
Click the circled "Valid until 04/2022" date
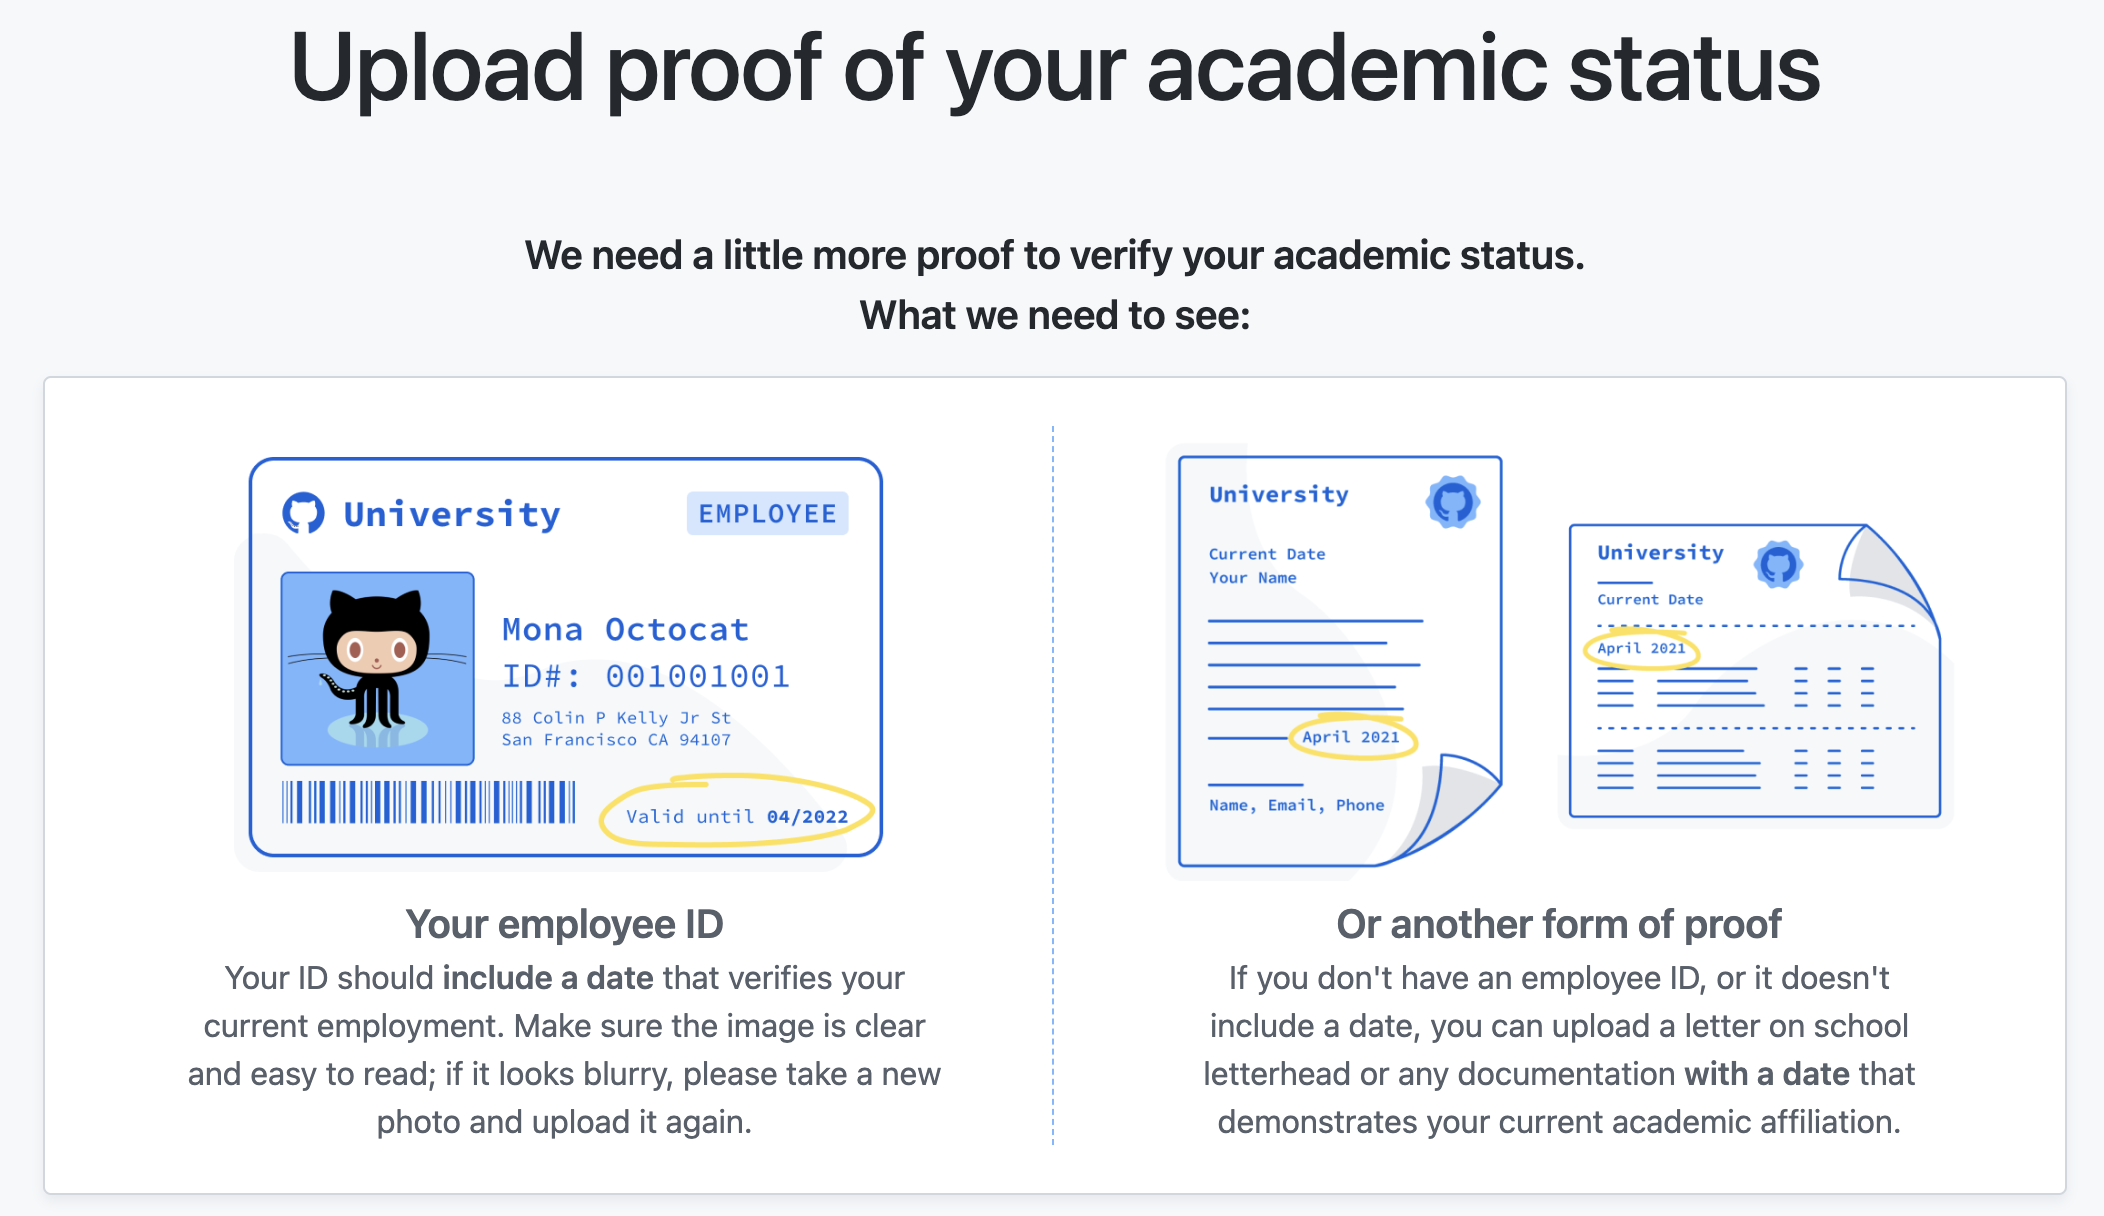coord(737,816)
